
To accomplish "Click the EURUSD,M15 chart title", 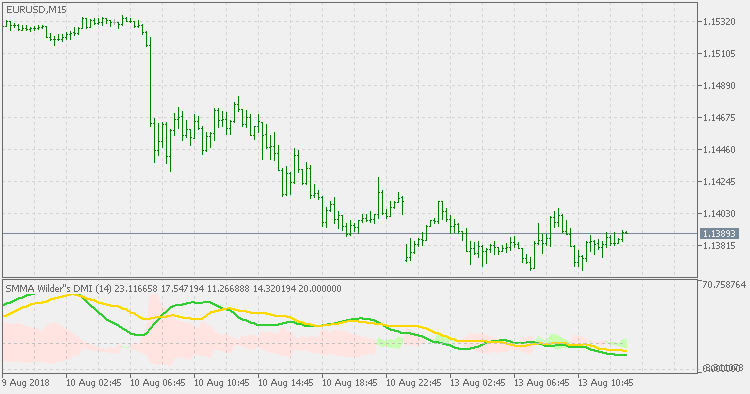I will 36,10.
